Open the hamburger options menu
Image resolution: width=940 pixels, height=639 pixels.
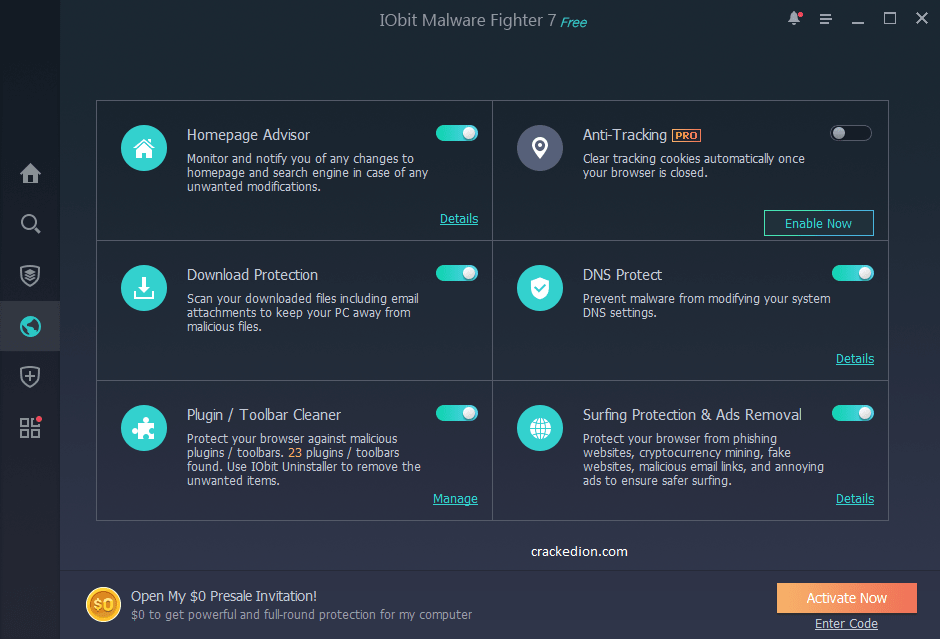click(x=825, y=19)
